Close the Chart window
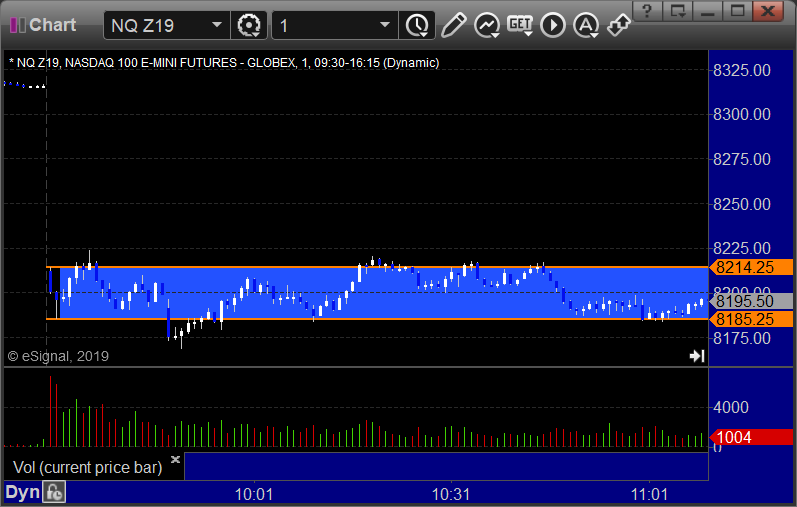Viewport: 797px width, 507px height. [x=768, y=10]
